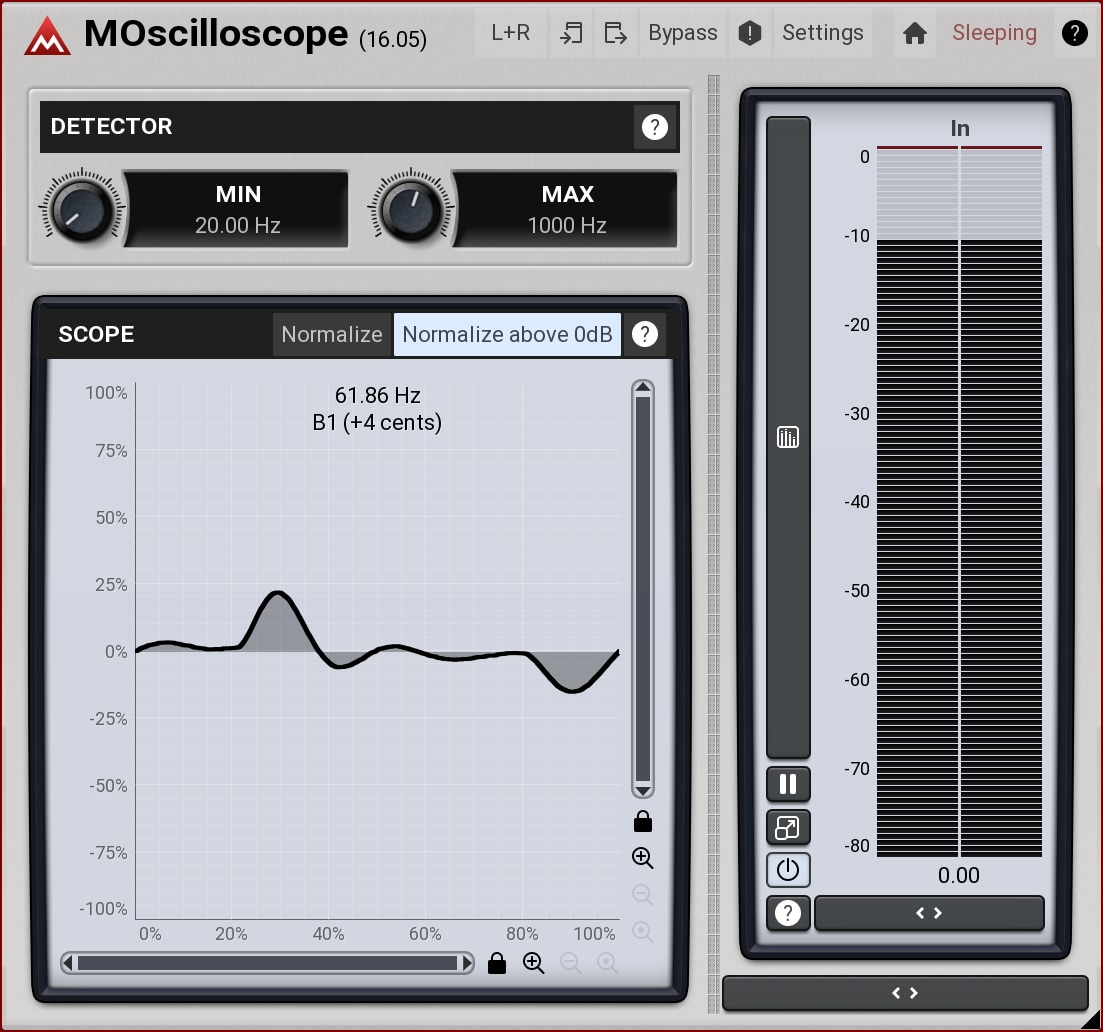Click the DETECTOR panel title
The width and height of the screenshot is (1103, 1032).
point(111,127)
